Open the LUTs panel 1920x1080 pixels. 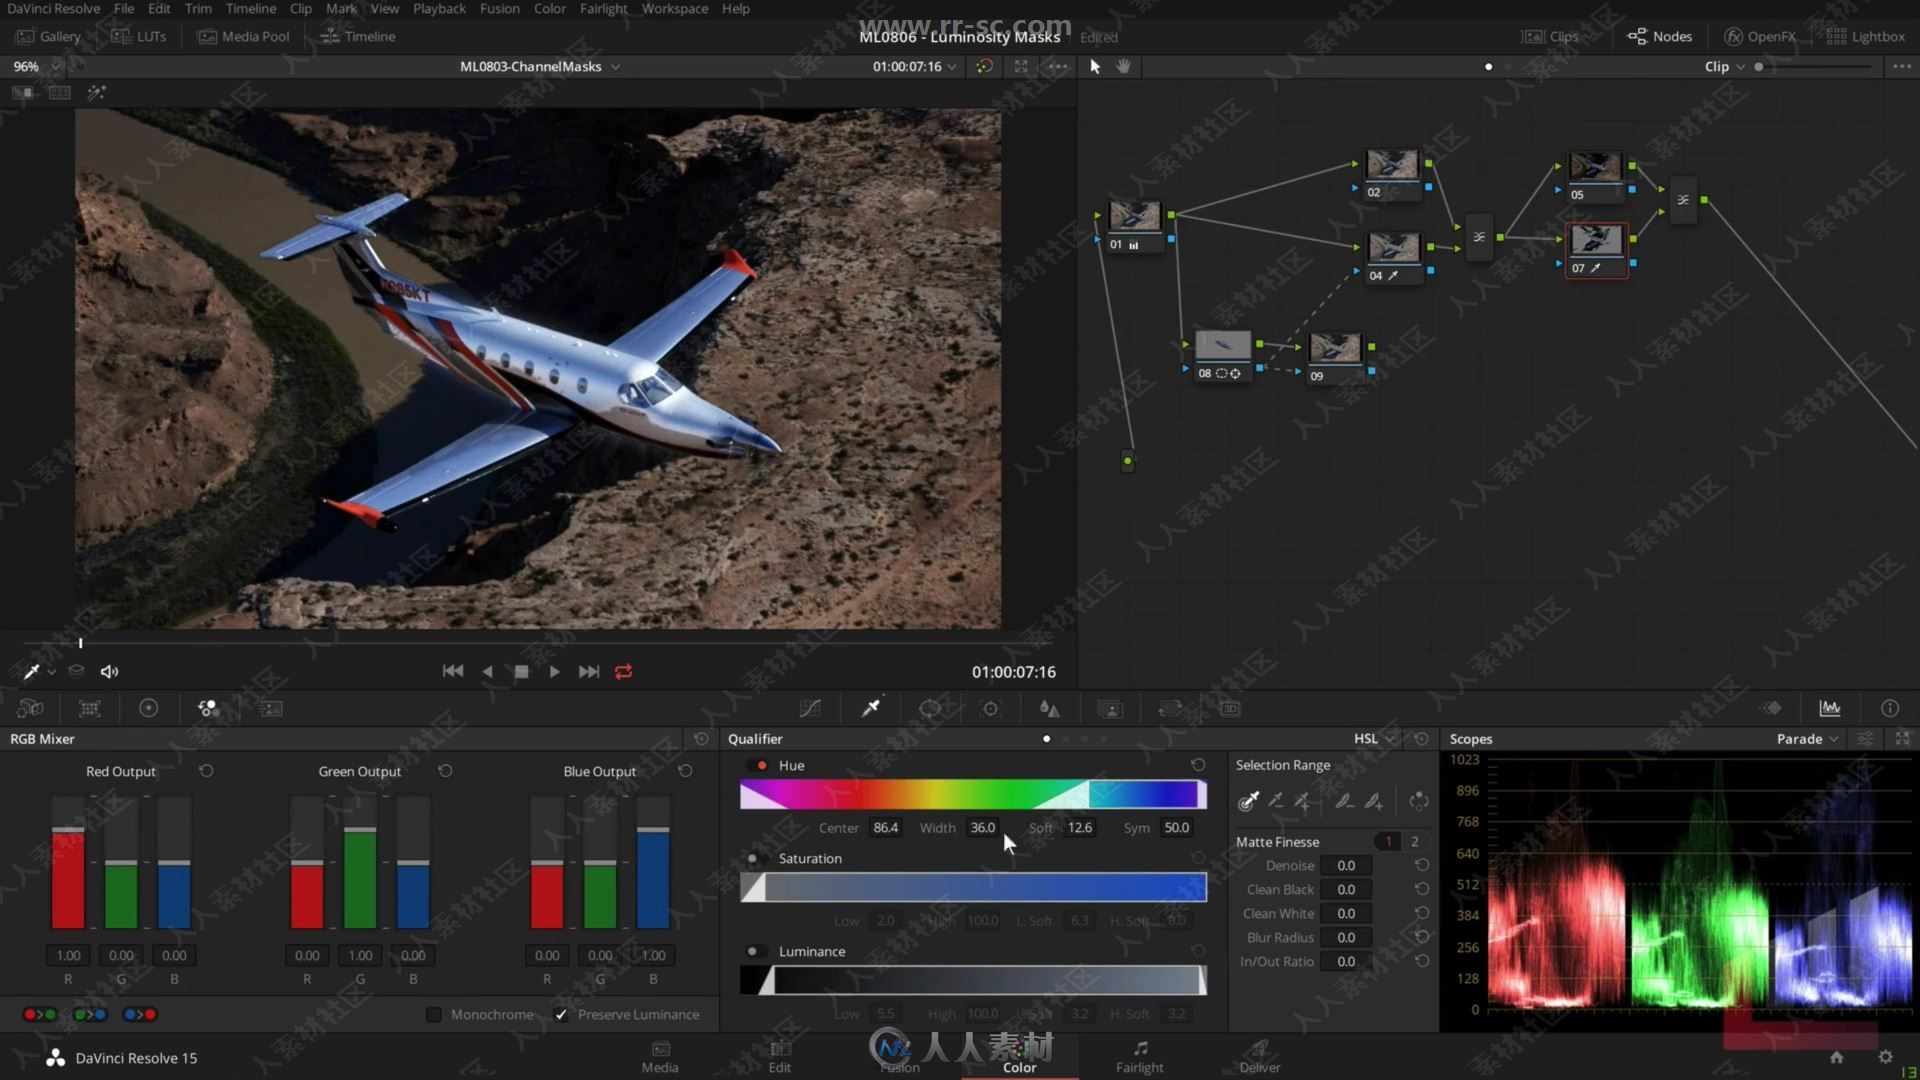tap(139, 36)
